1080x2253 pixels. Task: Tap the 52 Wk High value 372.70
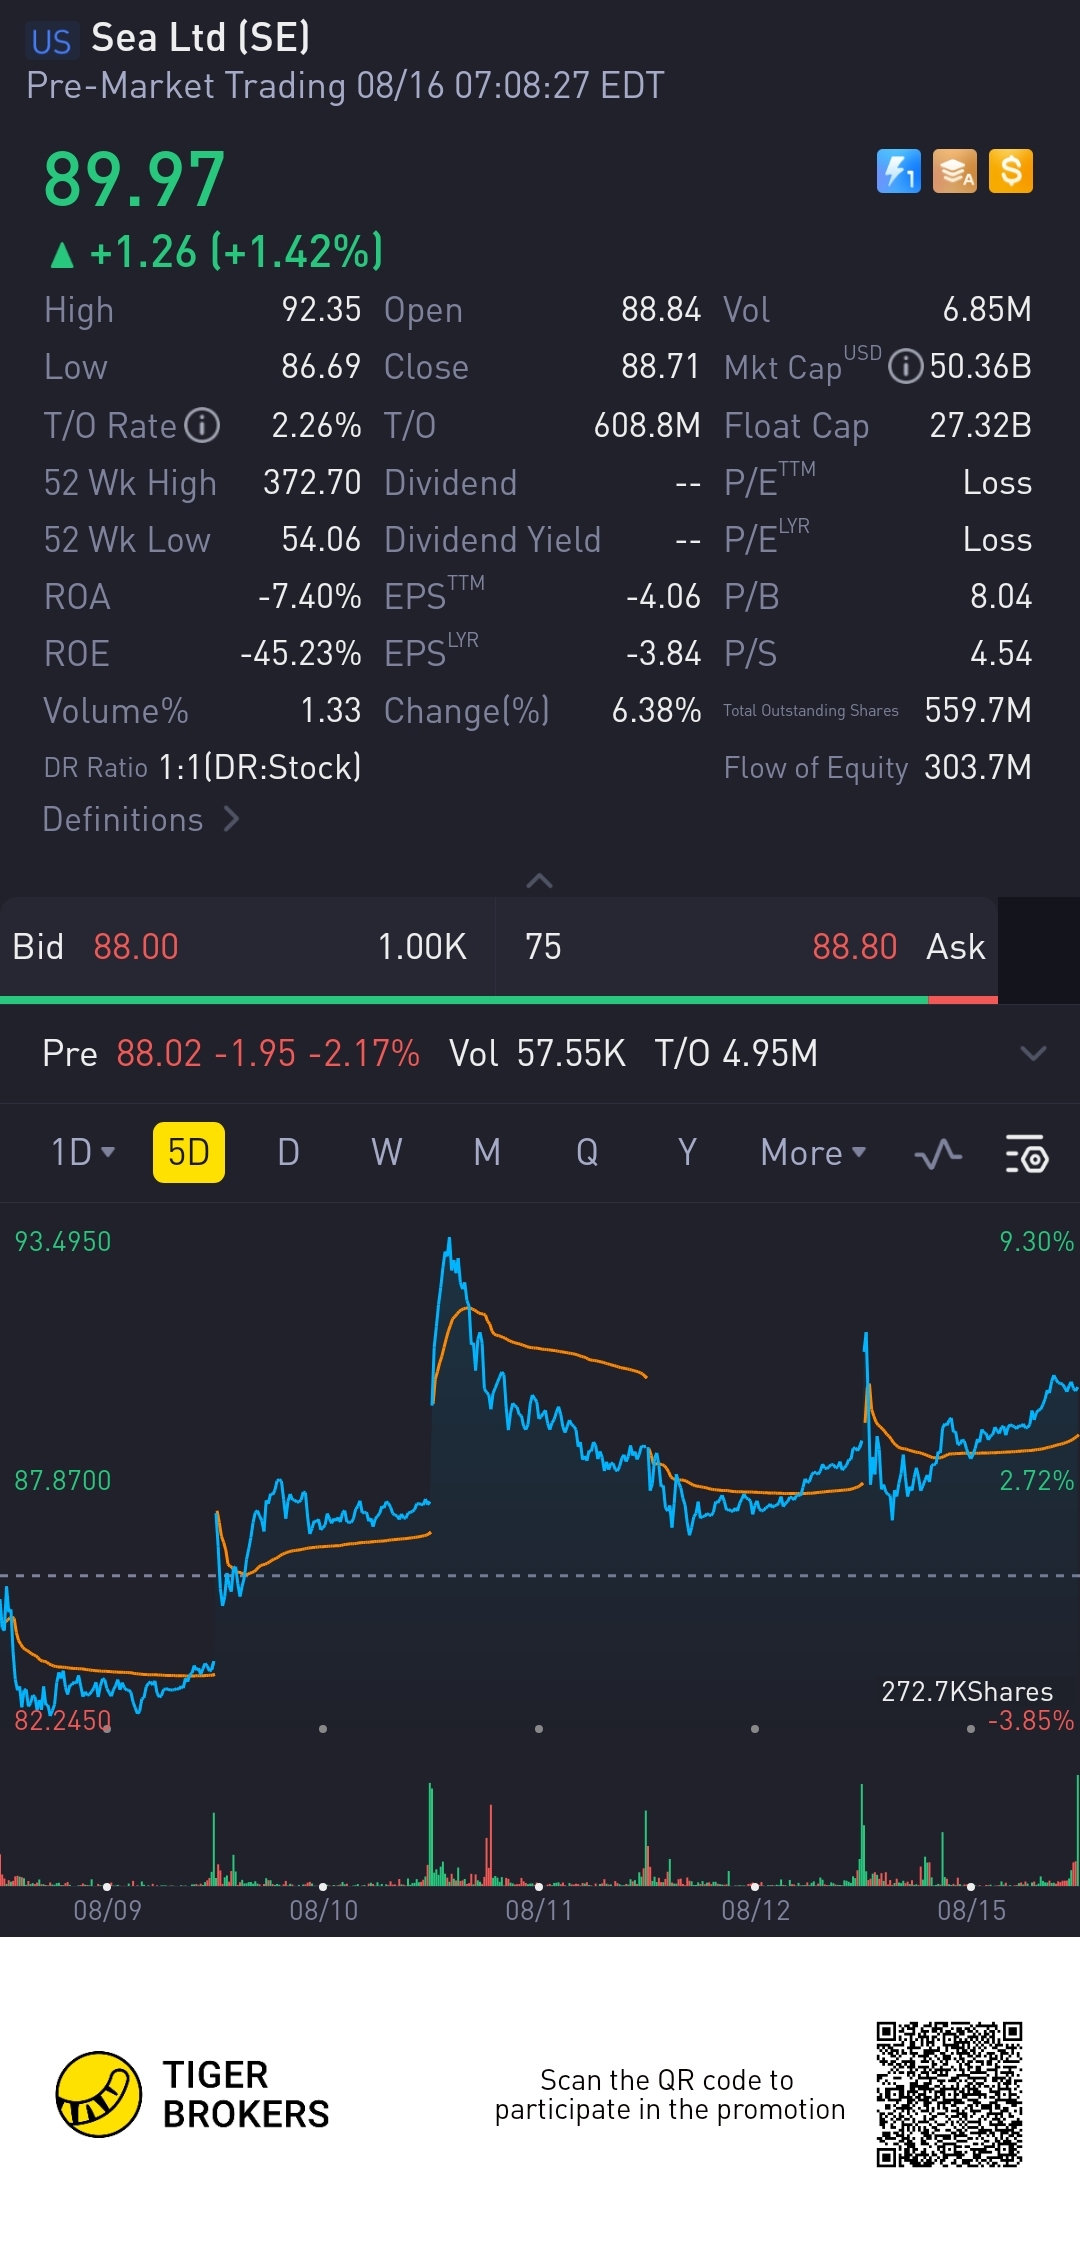coord(312,483)
